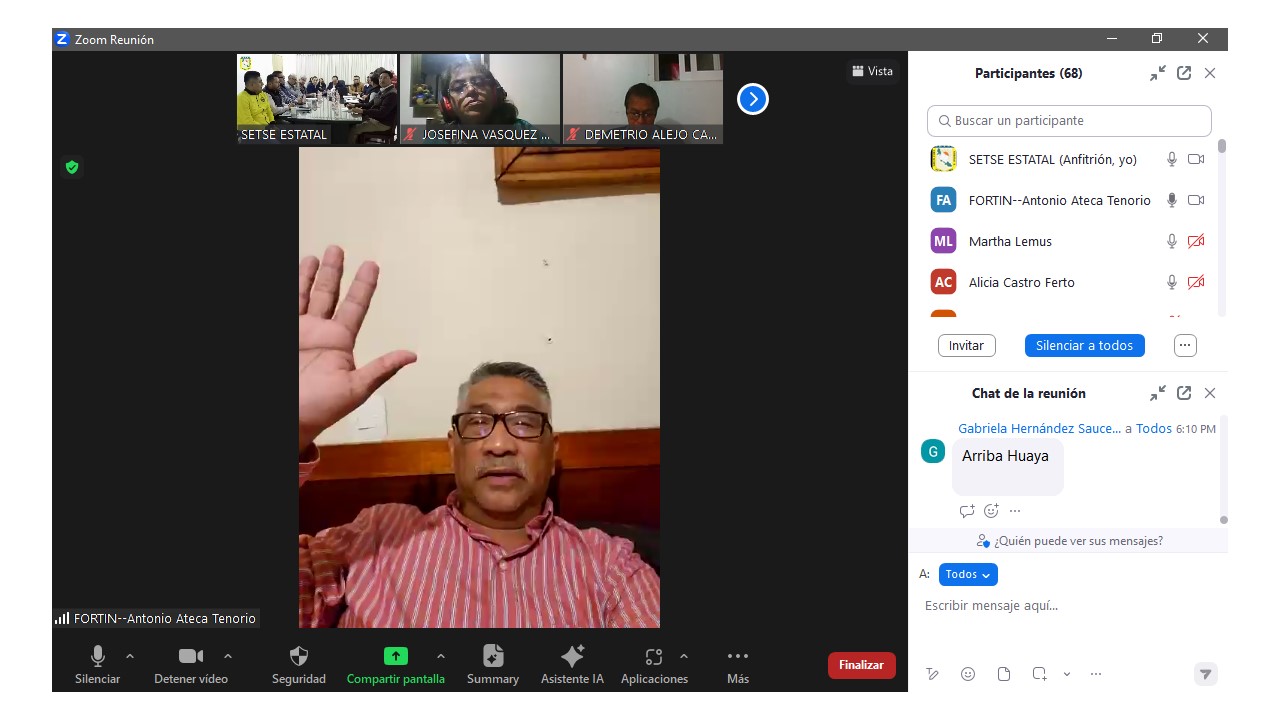Viewport: 1280px width, 720px height.
Task: Expand audio options arrow beside Silenciar
Action: [x=130, y=656]
